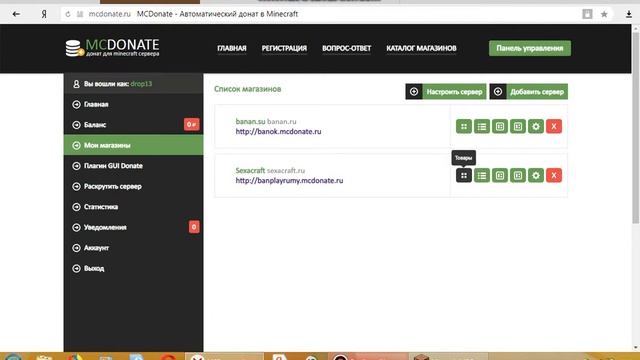Go back with browser back arrow
Viewport: 640px width, 360px height.
16,14
